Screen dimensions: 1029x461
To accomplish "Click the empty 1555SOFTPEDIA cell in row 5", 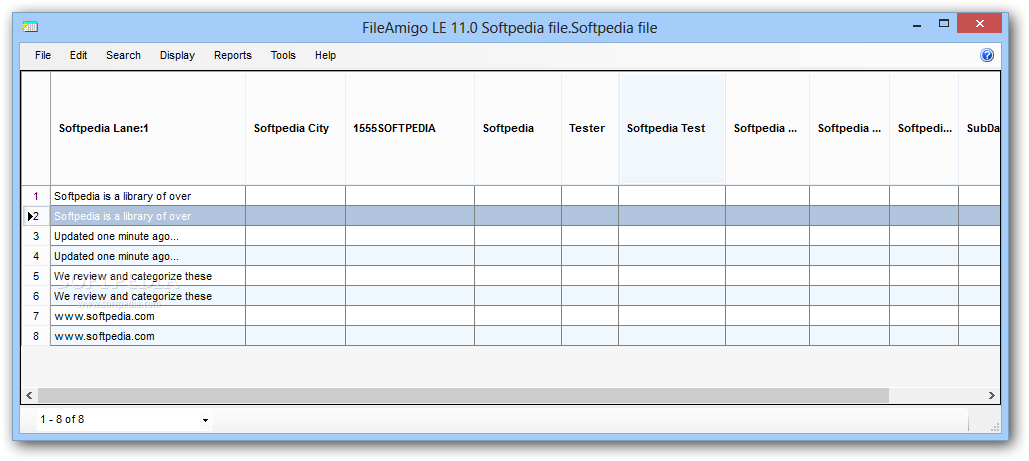I will click(410, 276).
